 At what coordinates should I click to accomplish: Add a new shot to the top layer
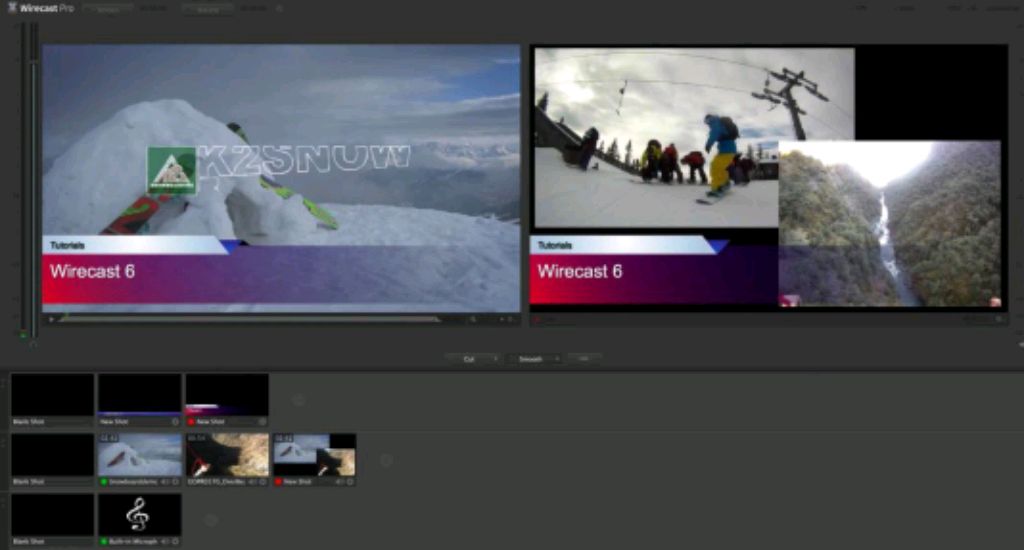[x=298, y=400]
